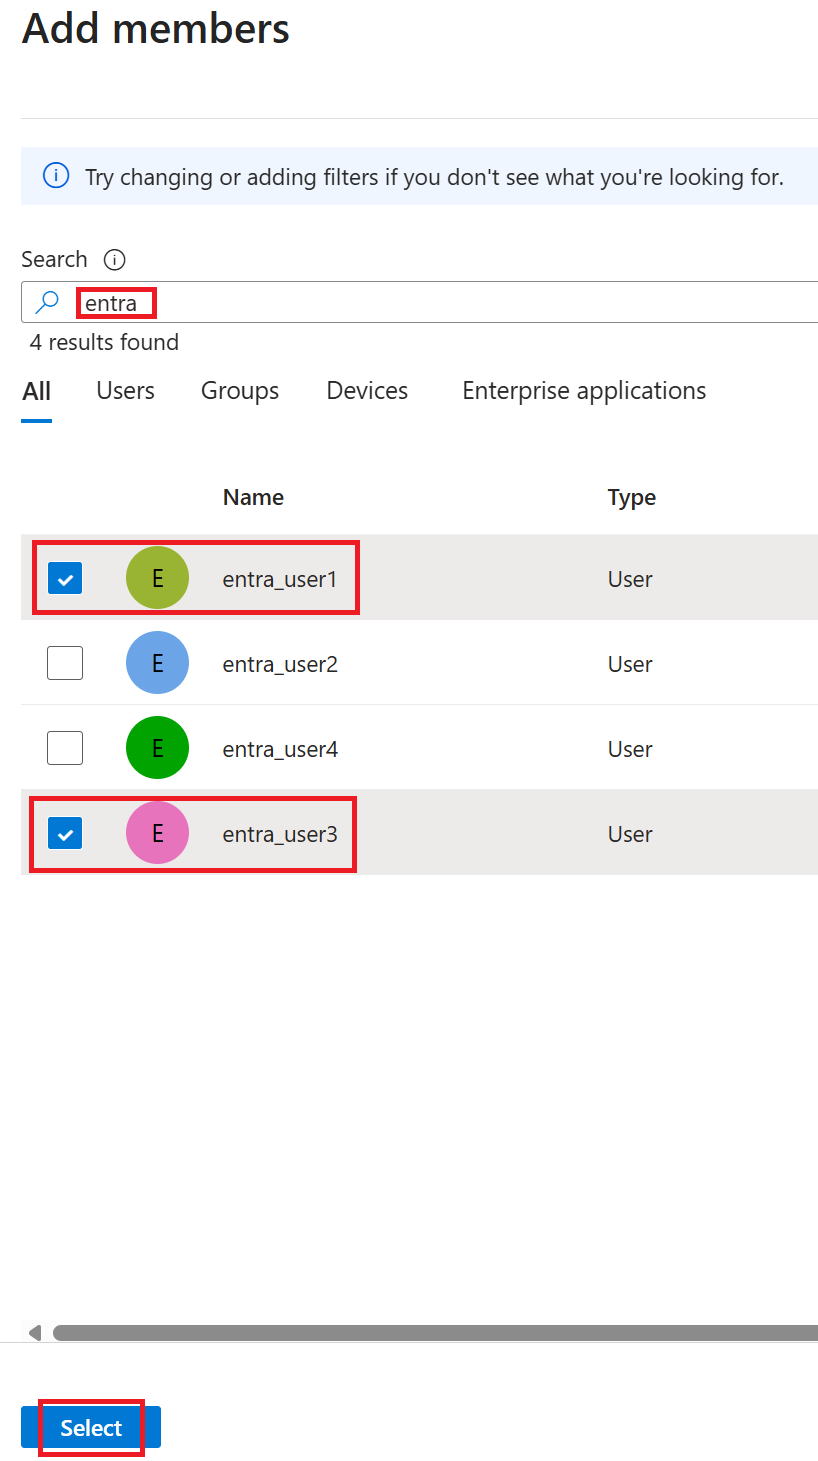Click the Search info icon
Image resolution: width=818 pixels, height=1461 pixels.
click(x=114, y=260)
